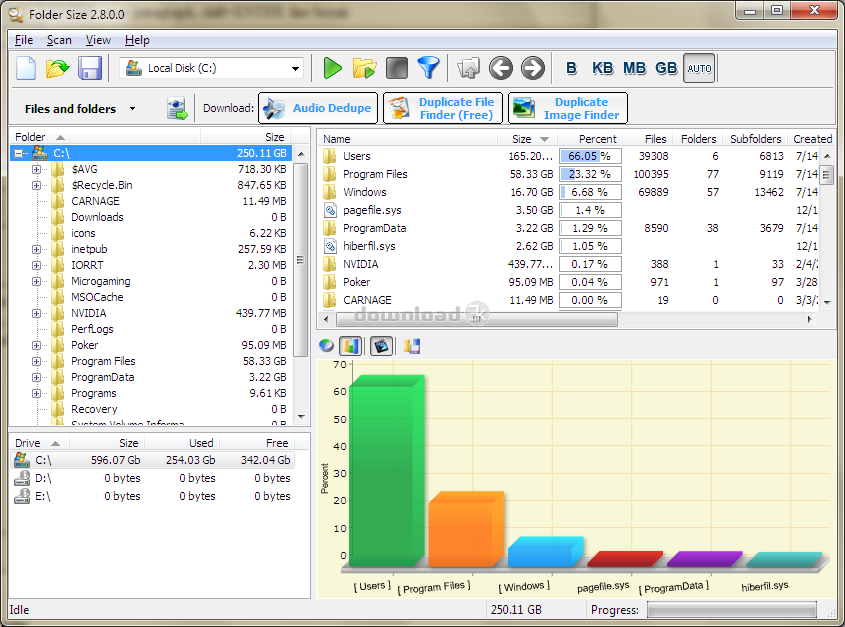This screenshot has width=845, height=627.
Task: Switch to pie chart view
Action: click(327, 346)
